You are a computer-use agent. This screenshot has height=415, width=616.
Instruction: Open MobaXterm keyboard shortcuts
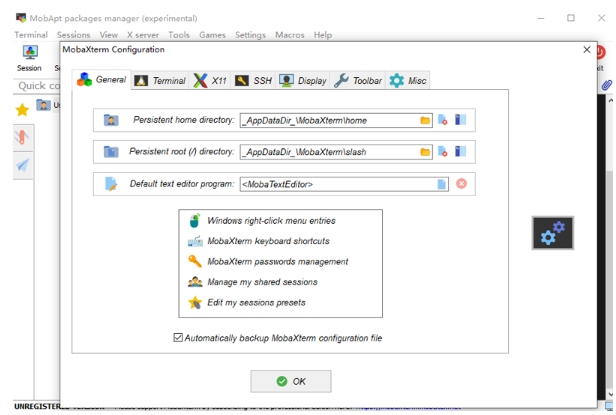coord(268,241)
